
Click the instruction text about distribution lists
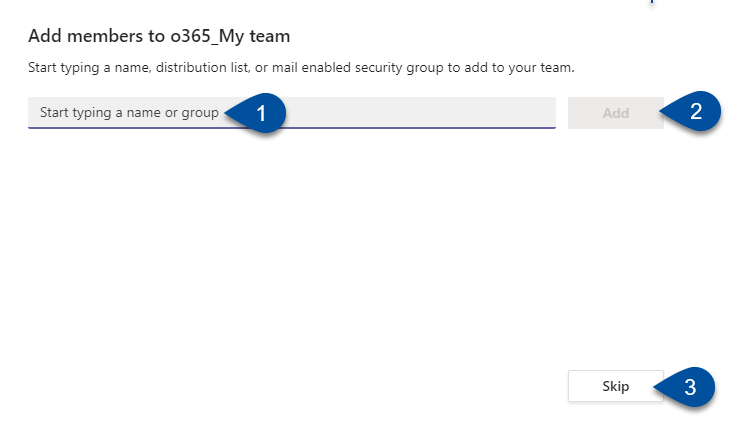tap(301, 68)
